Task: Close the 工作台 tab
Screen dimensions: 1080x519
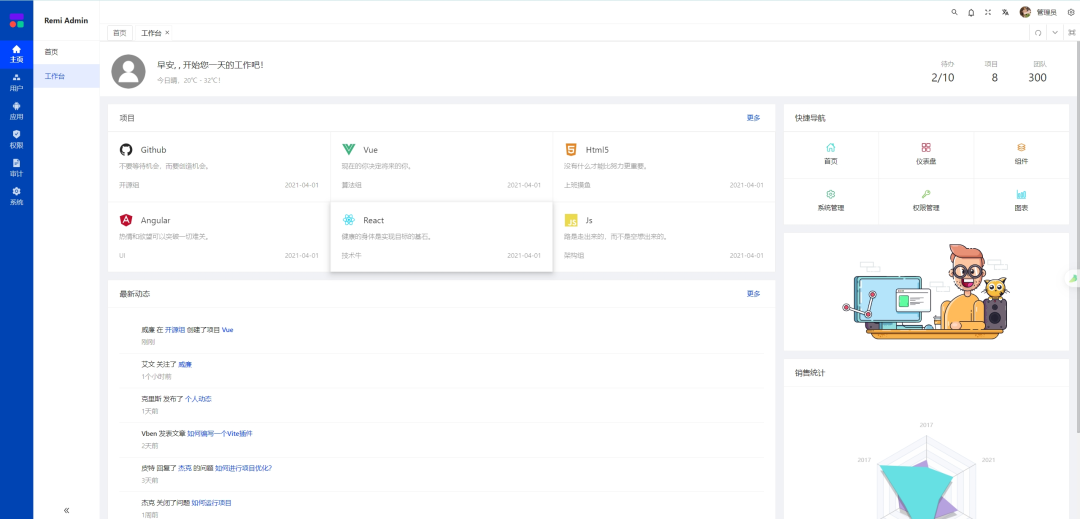Action: (167, 33)
